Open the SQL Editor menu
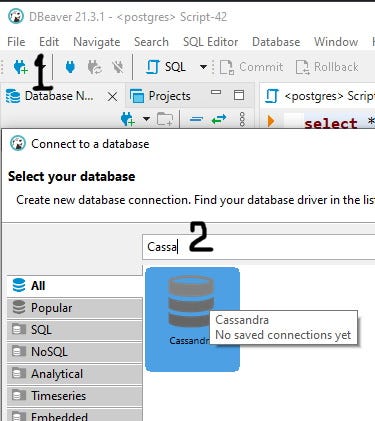This screenshot has width=375, height=421. tap(211, 42)
